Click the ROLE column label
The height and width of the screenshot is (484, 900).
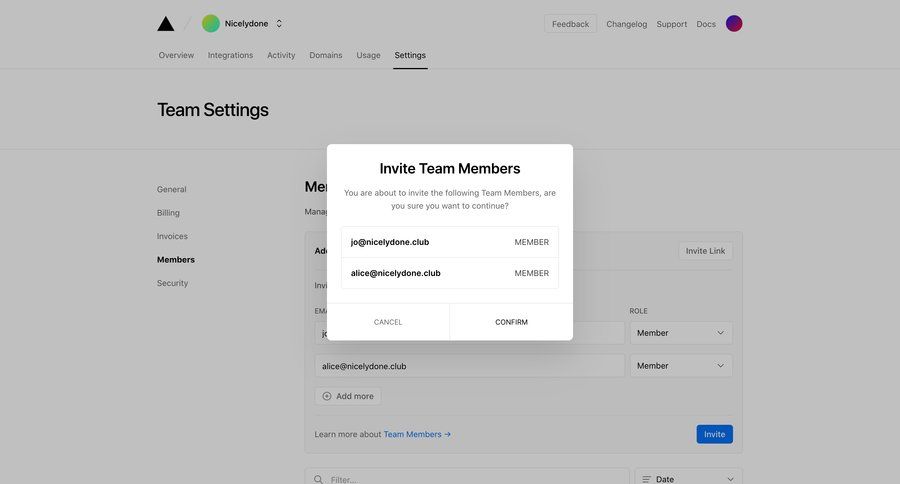tap(638, 311)
